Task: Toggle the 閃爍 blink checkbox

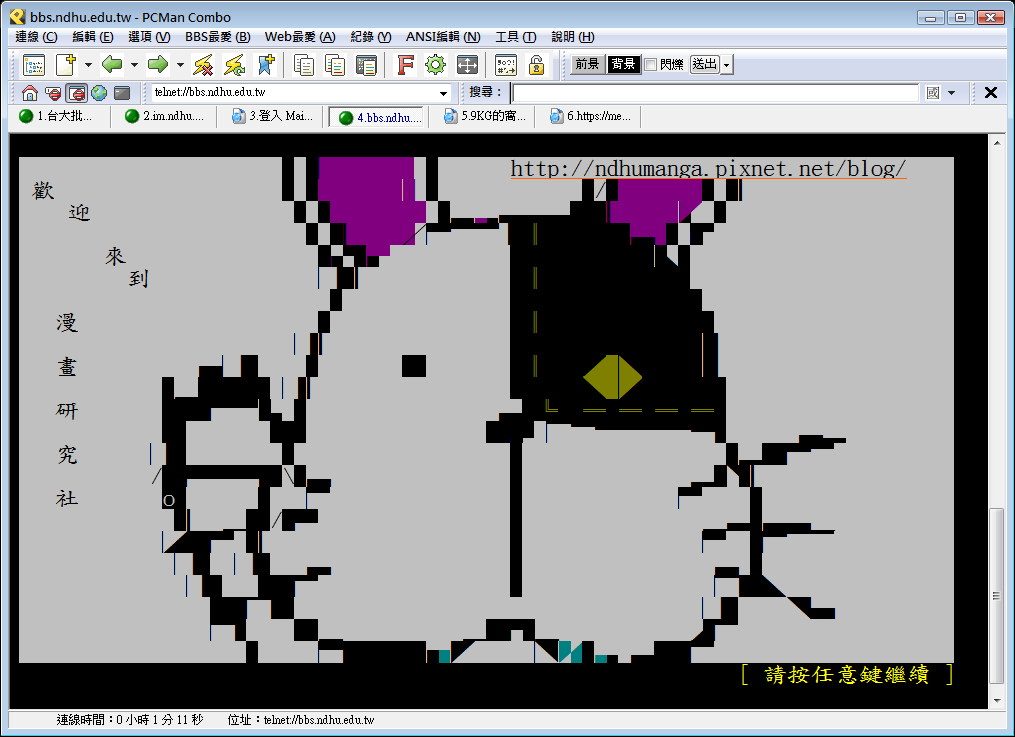Action: coord(651,64)
